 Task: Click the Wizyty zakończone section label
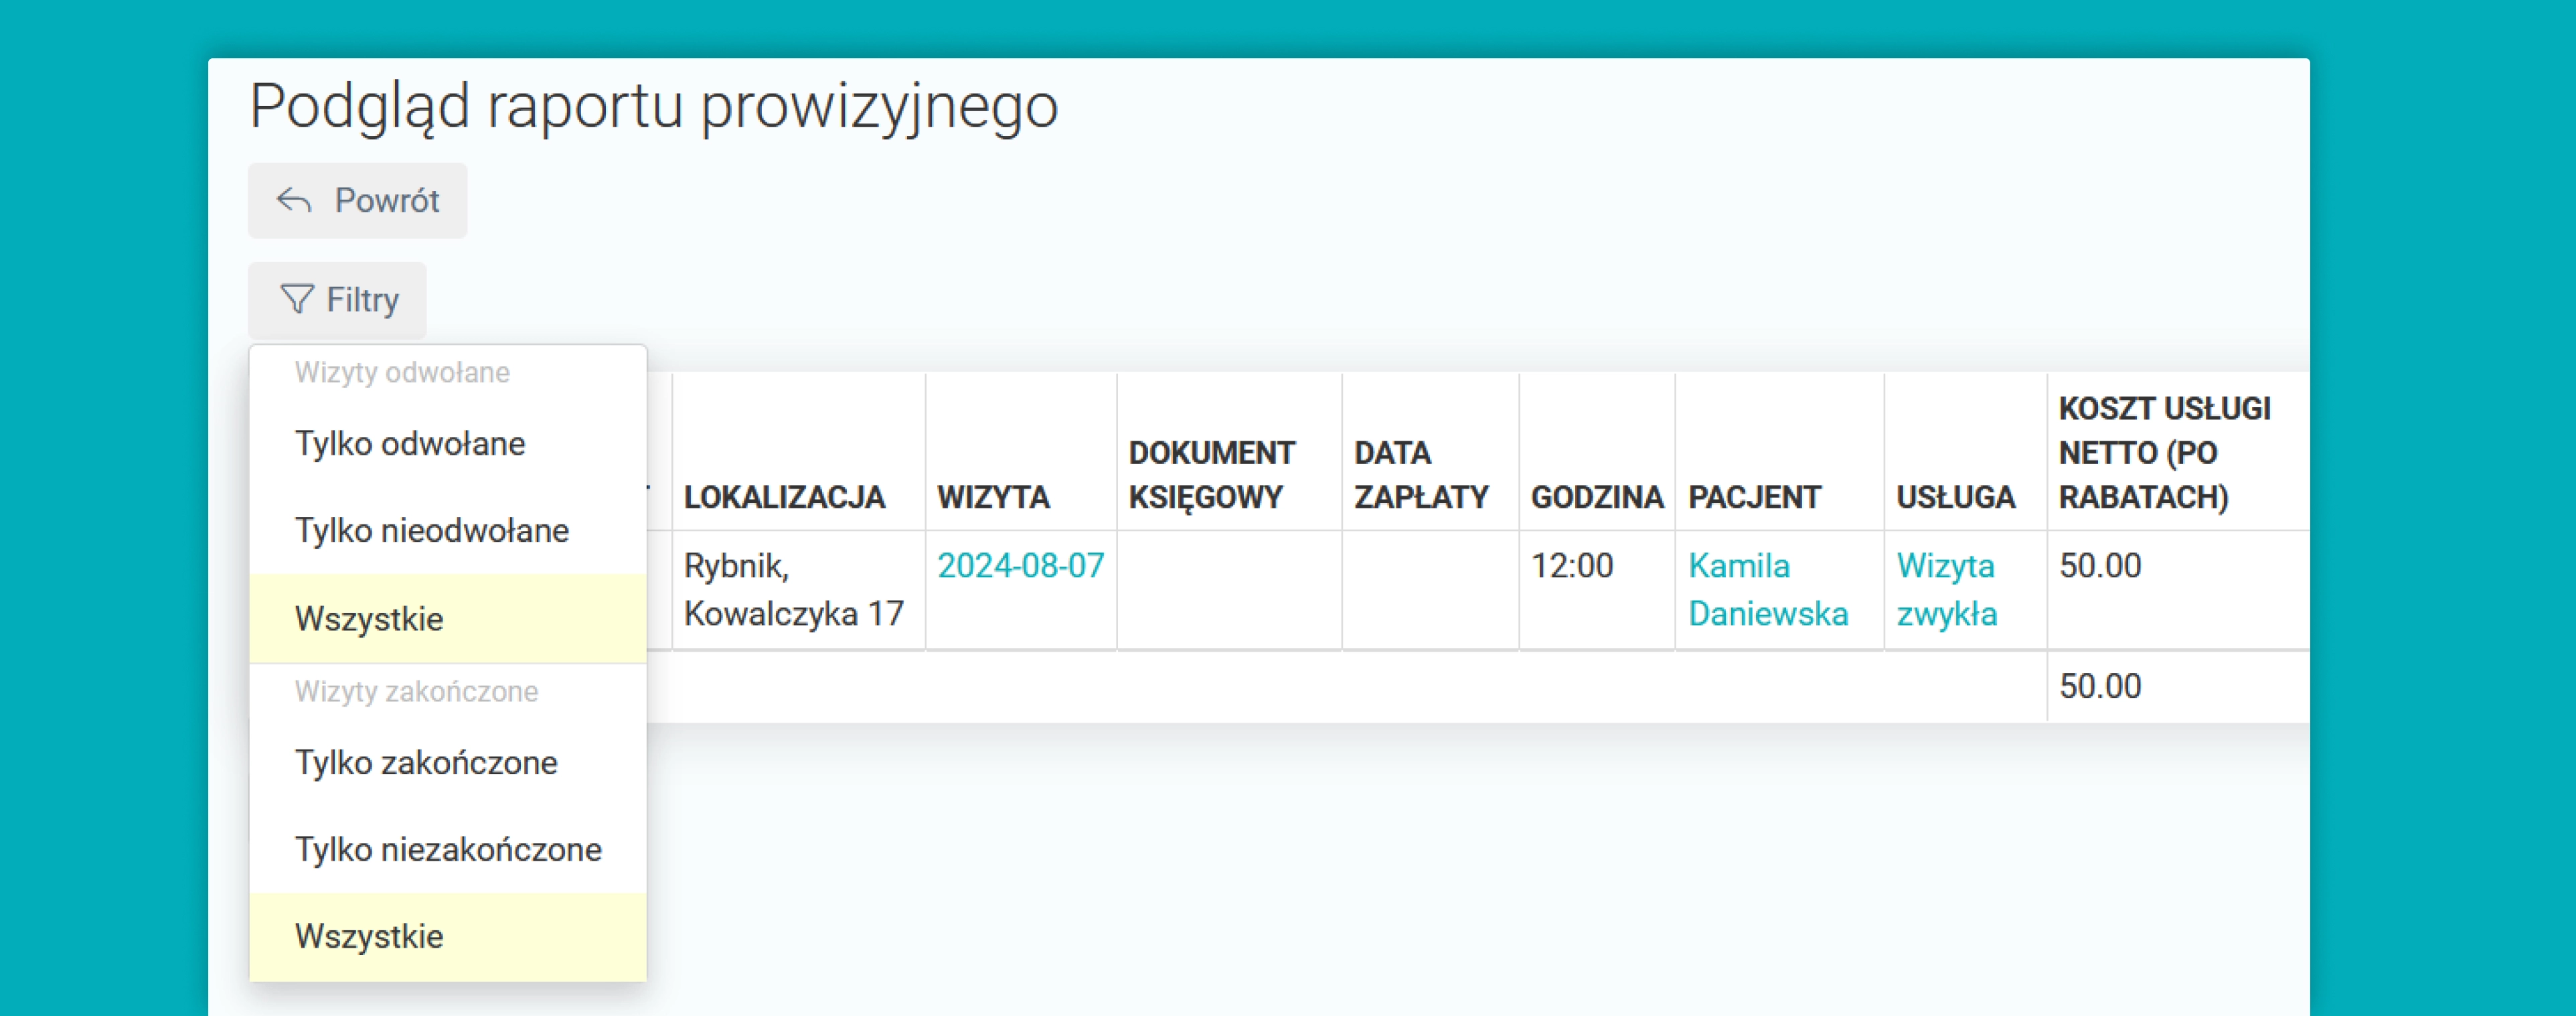pyautogui.click(x=416, y=691)
